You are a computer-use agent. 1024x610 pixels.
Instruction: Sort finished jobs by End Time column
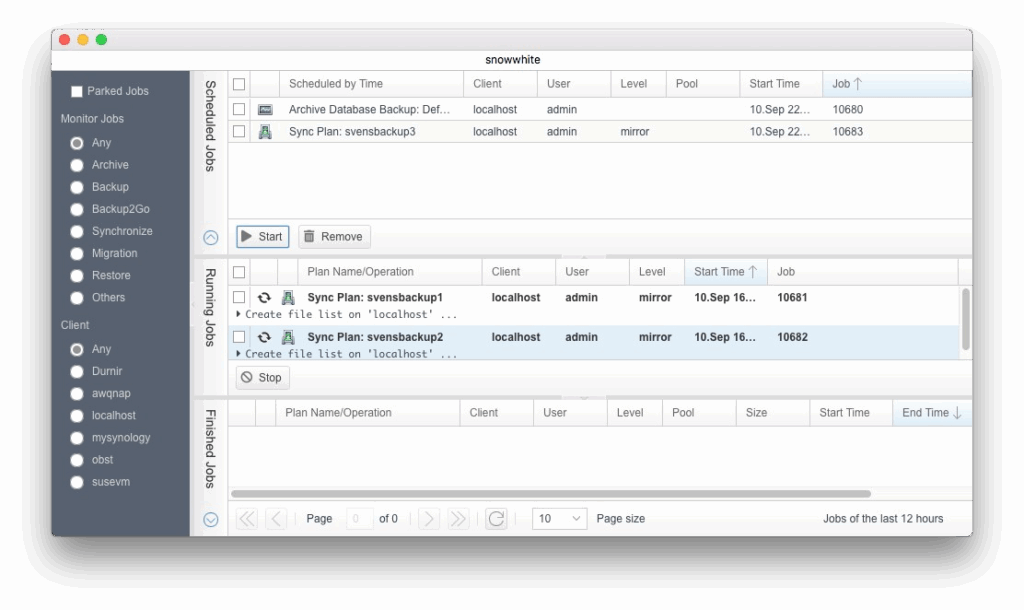pyautogui.click(x=931, y=412)
